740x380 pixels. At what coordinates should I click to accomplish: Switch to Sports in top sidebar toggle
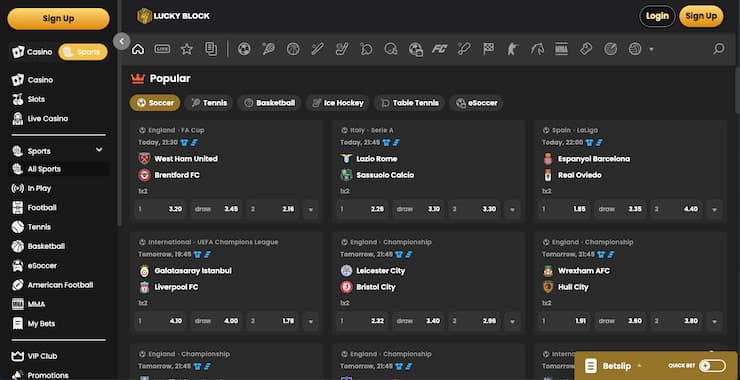point(83,52)
